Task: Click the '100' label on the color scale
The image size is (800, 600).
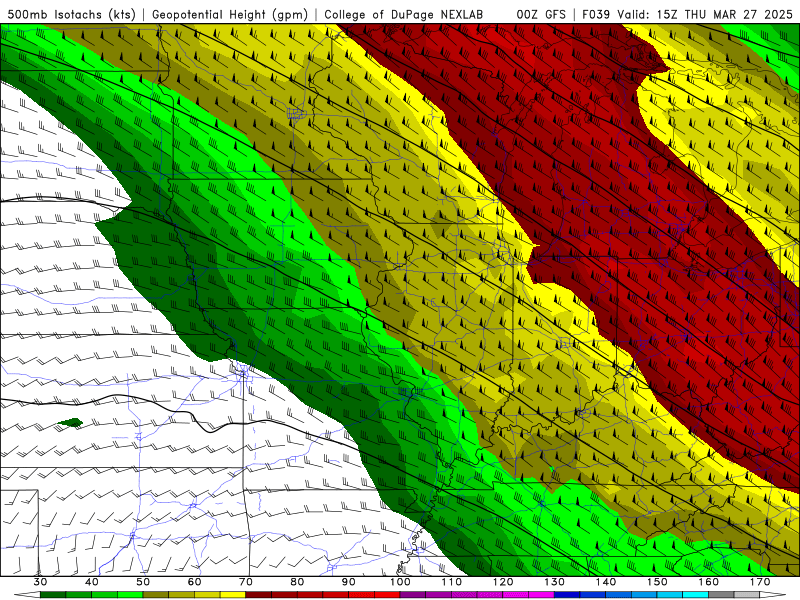Action: [400, 582]
